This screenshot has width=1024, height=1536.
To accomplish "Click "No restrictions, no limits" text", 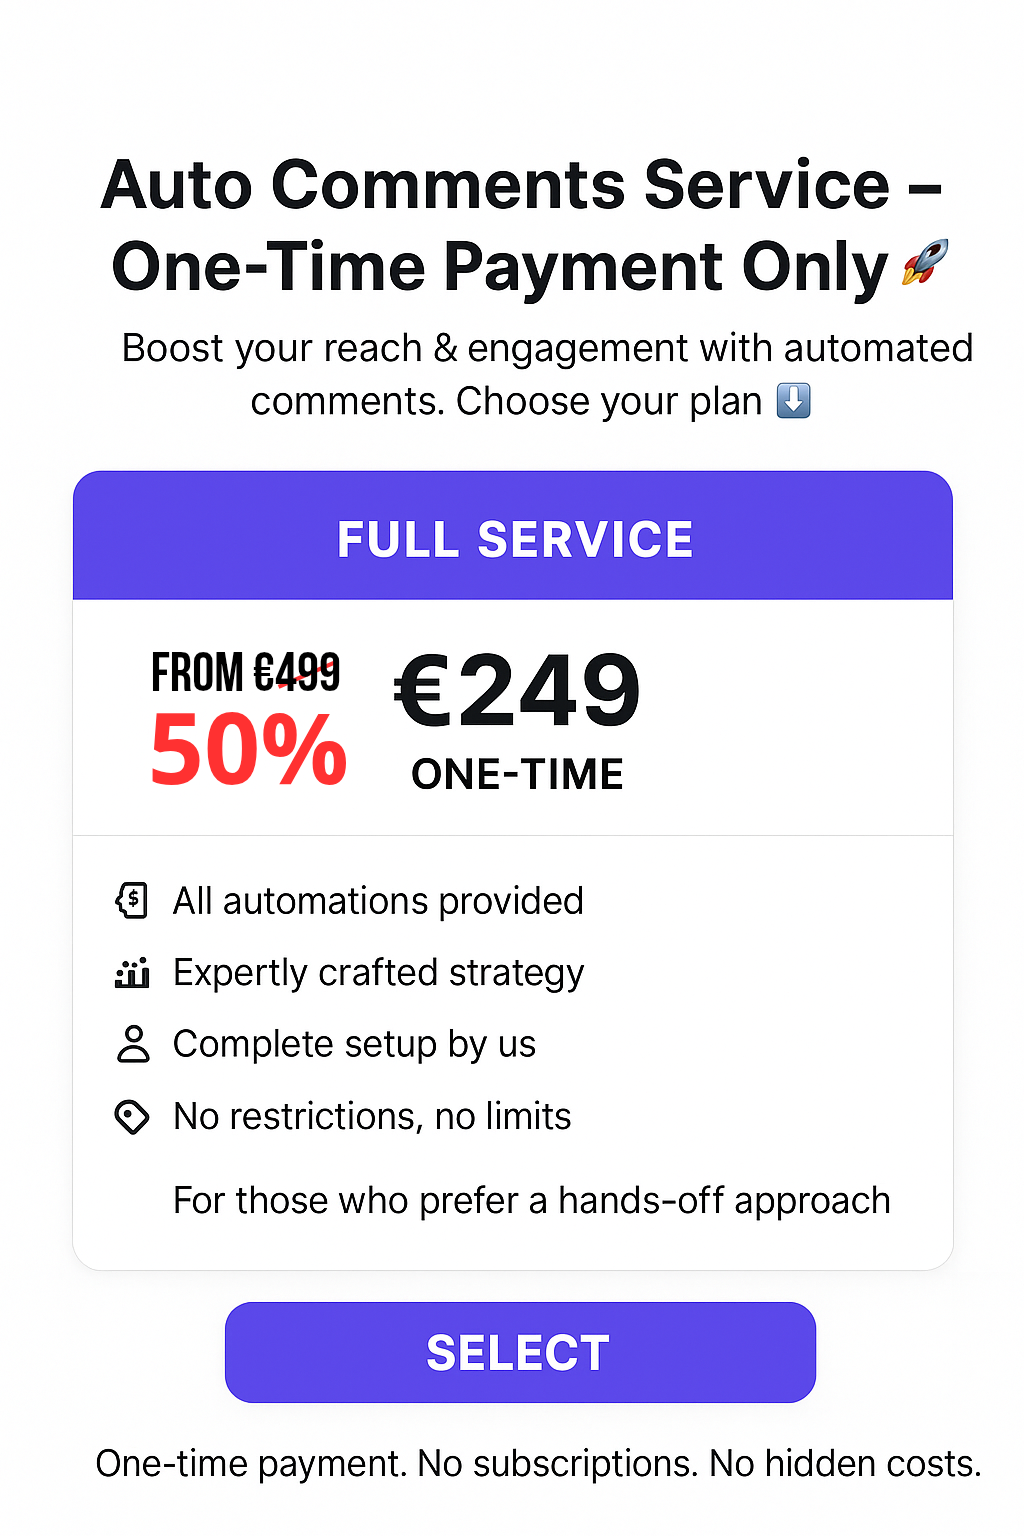I will click(x=372, y=1116).
